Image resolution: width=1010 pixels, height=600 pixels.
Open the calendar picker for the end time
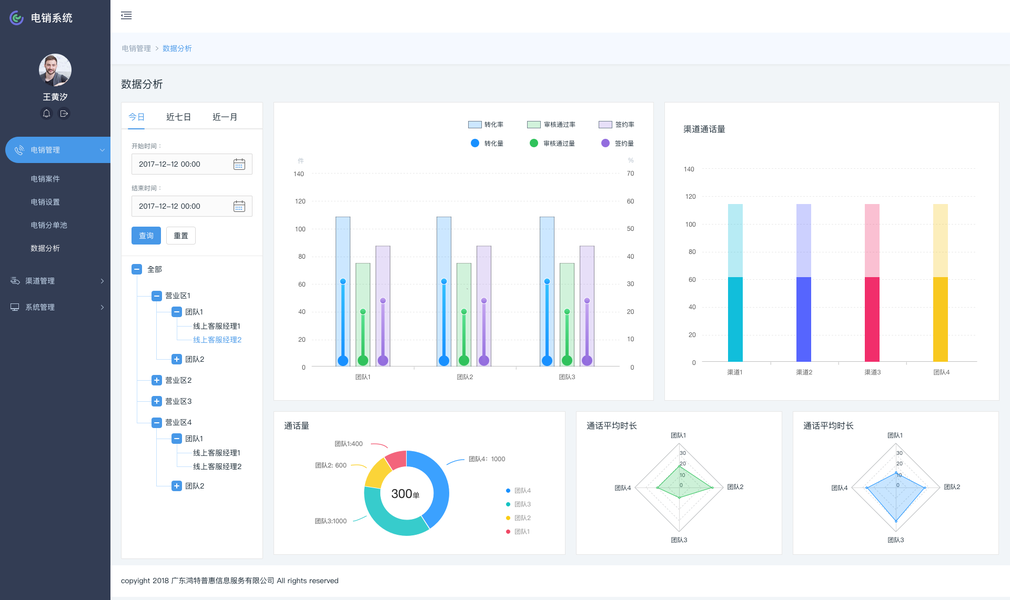239,206
